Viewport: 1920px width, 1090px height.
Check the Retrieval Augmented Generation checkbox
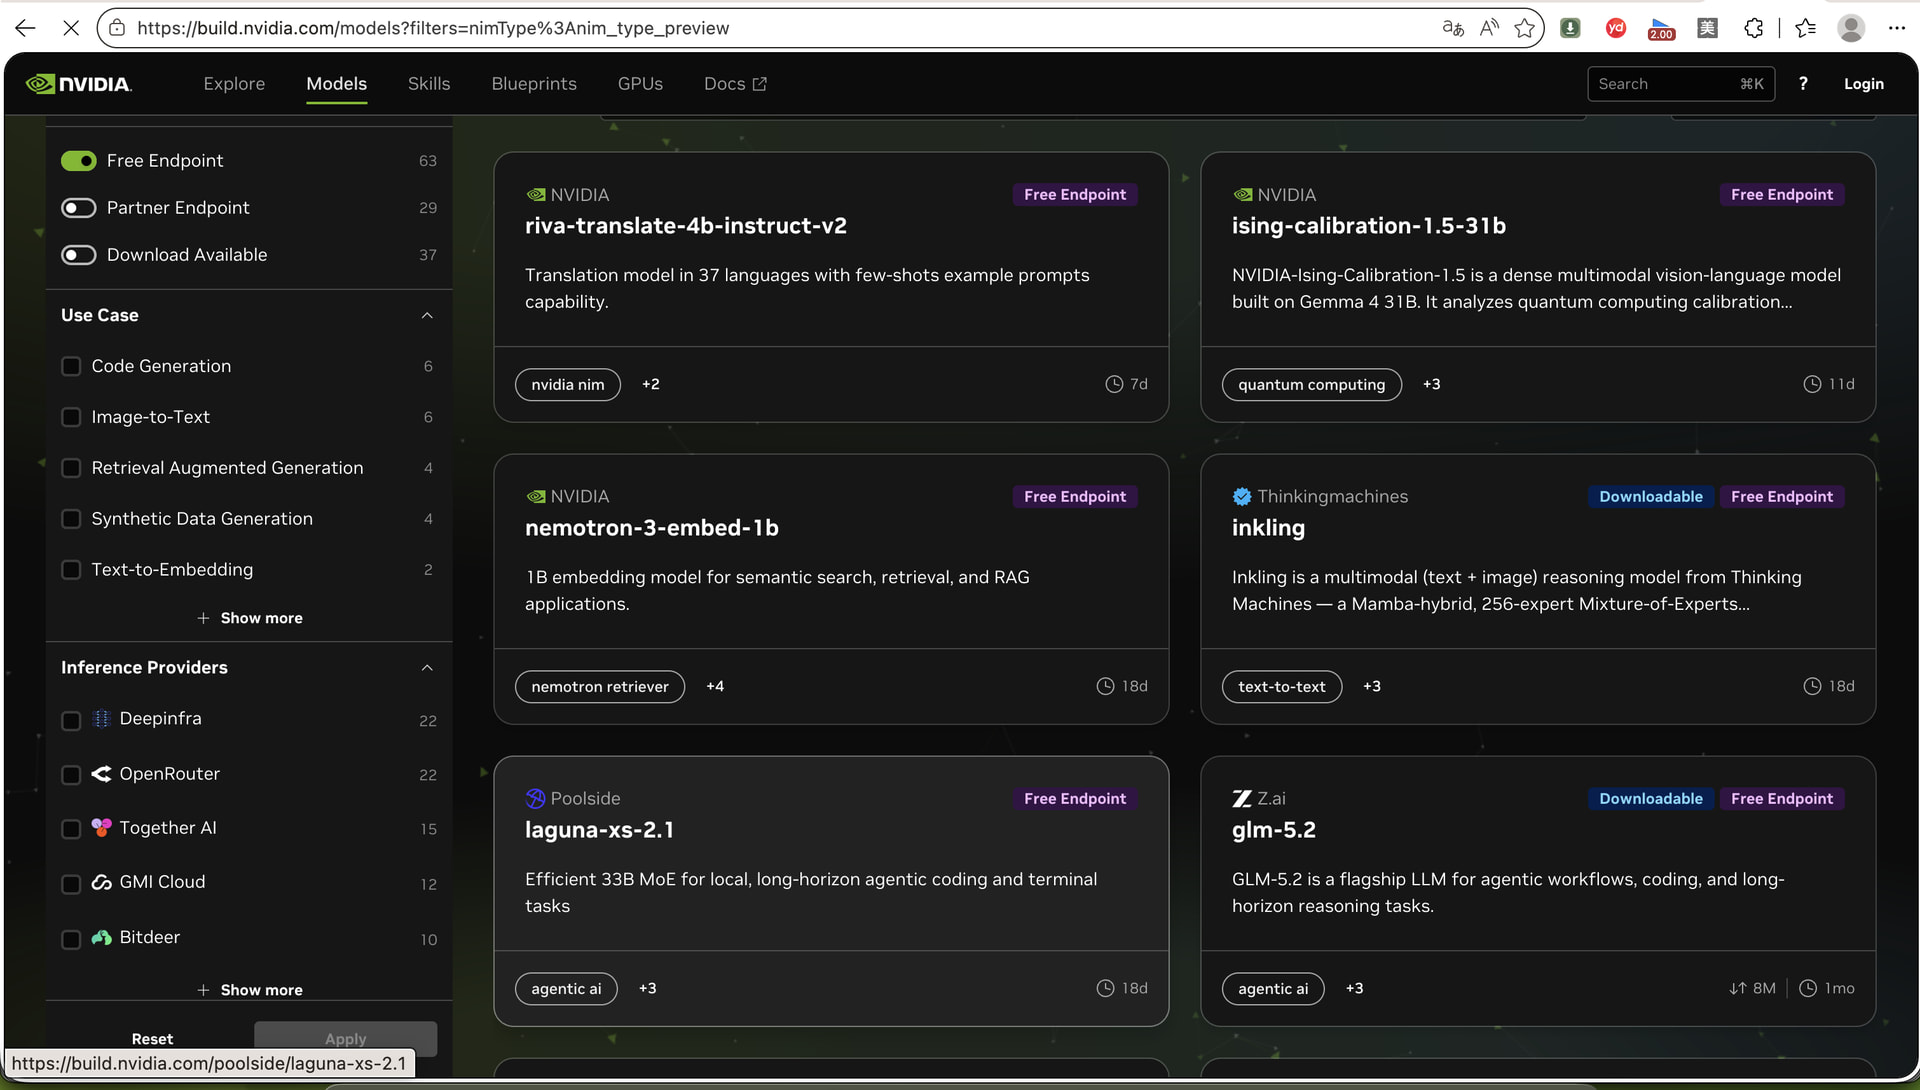pos(71,468)
